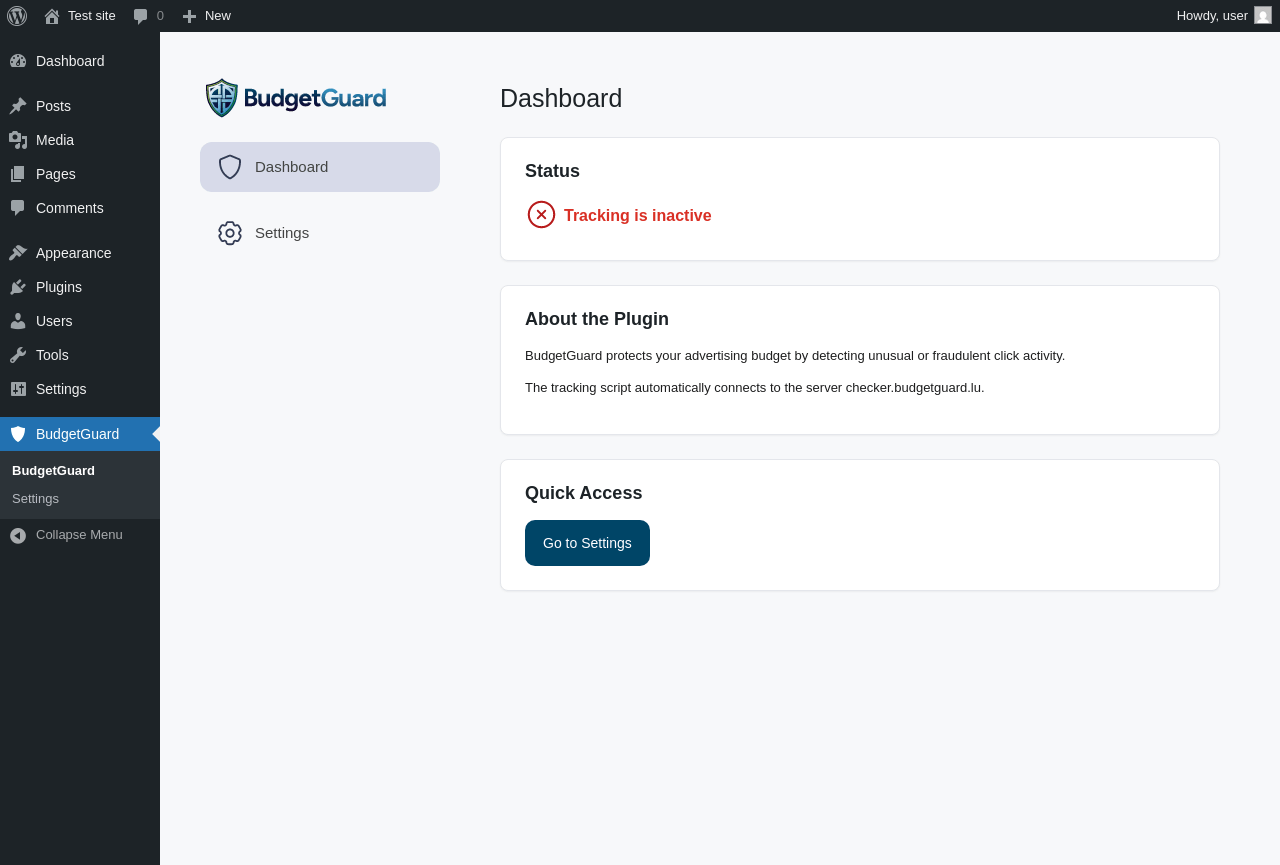
Task: Click the comment count 0 in admin bar
Action: (160, 16)
